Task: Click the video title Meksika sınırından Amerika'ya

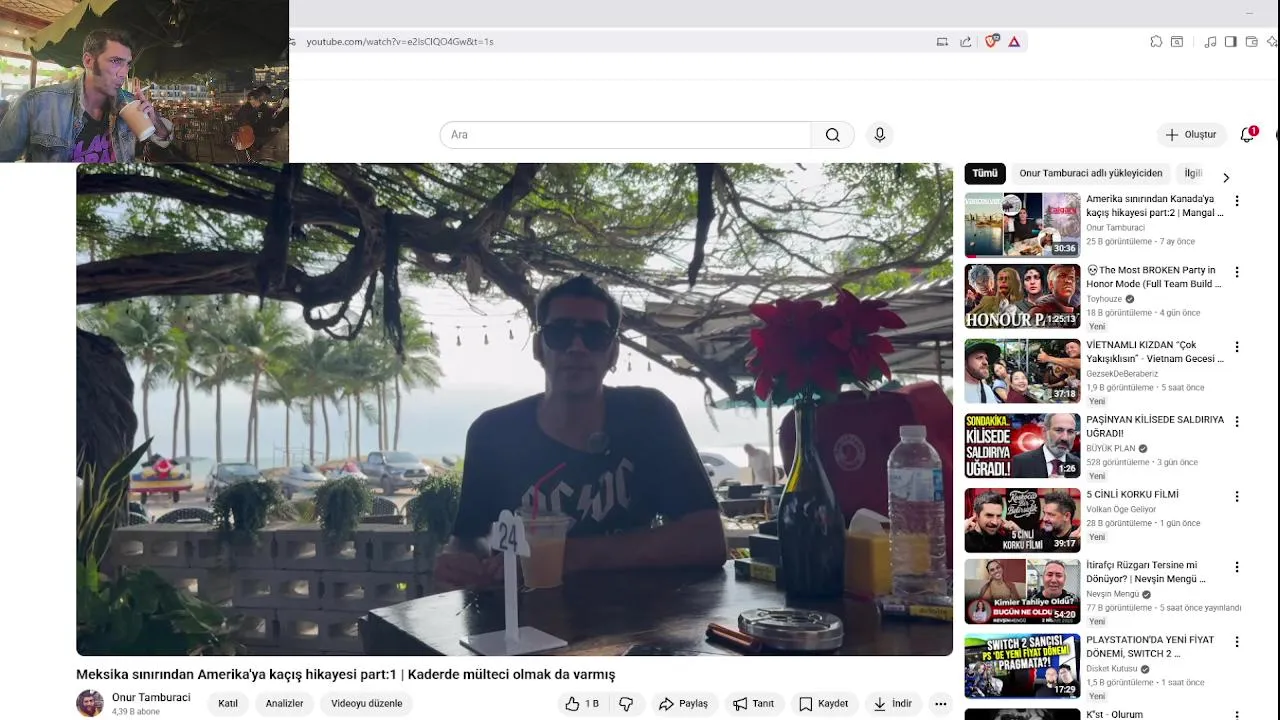Action: [x=346, y=675]
